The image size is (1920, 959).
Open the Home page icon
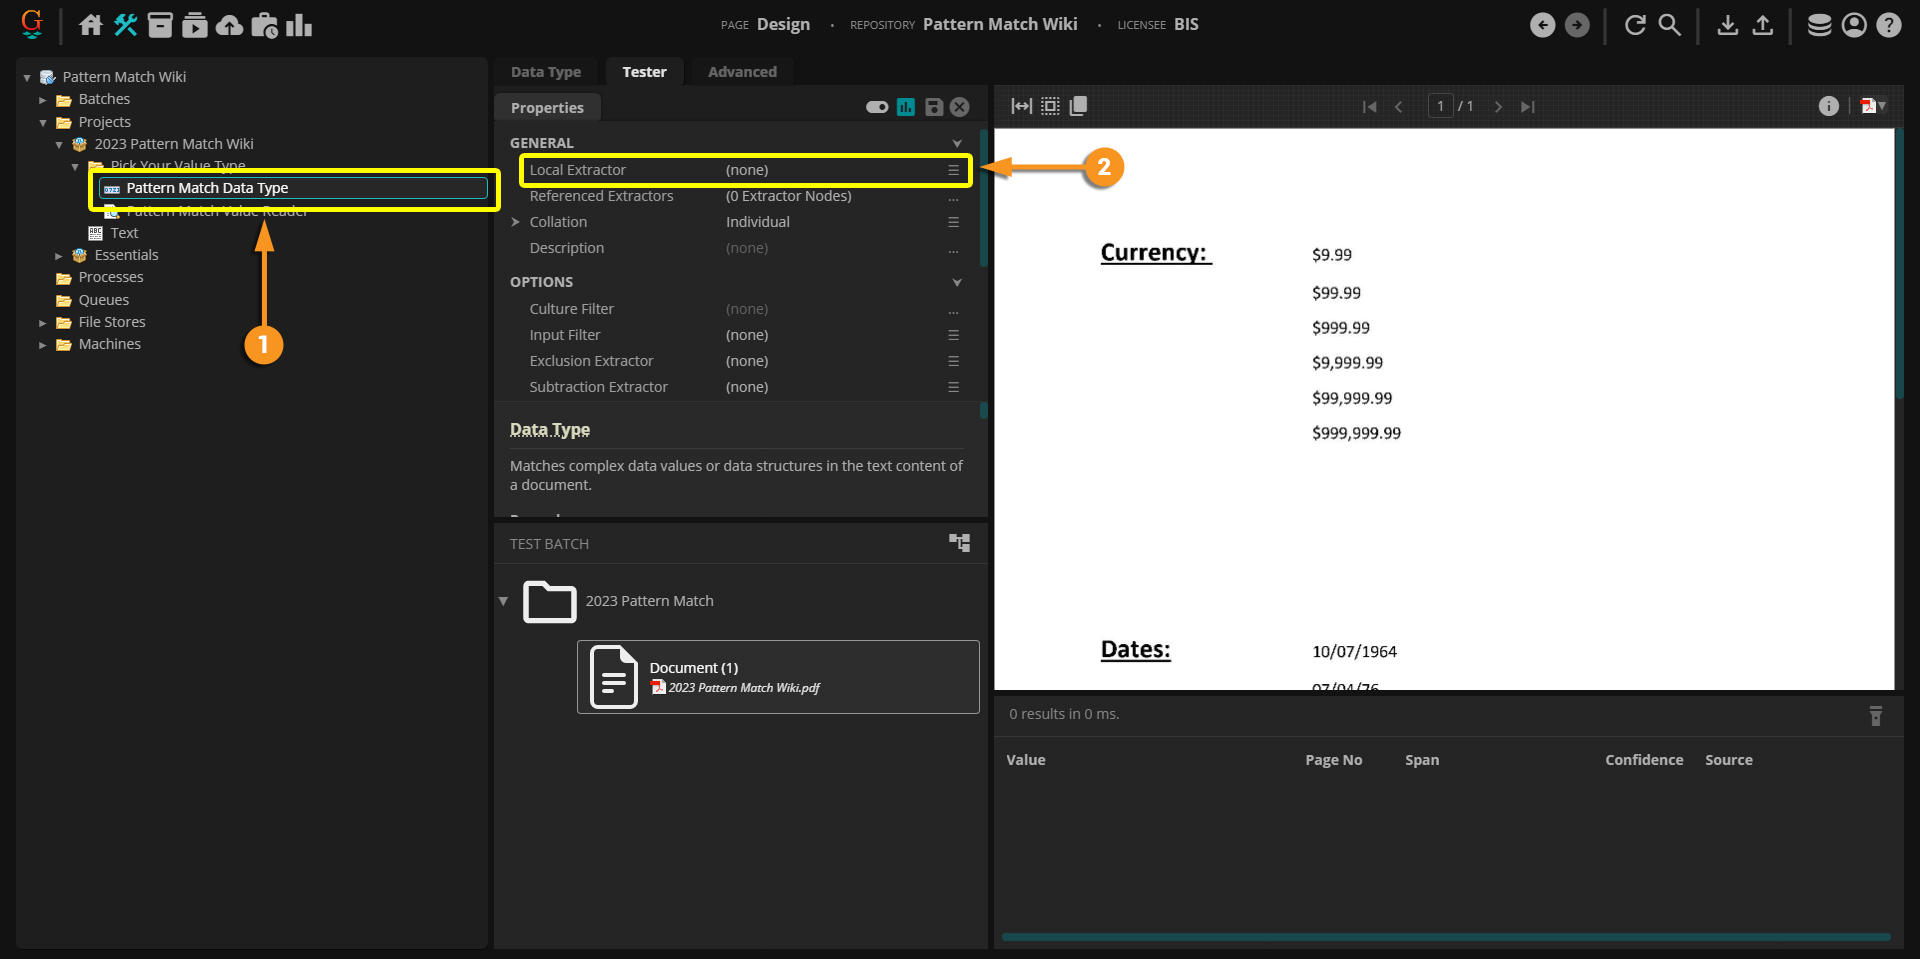pyautogui.click(x=91, y=25)
